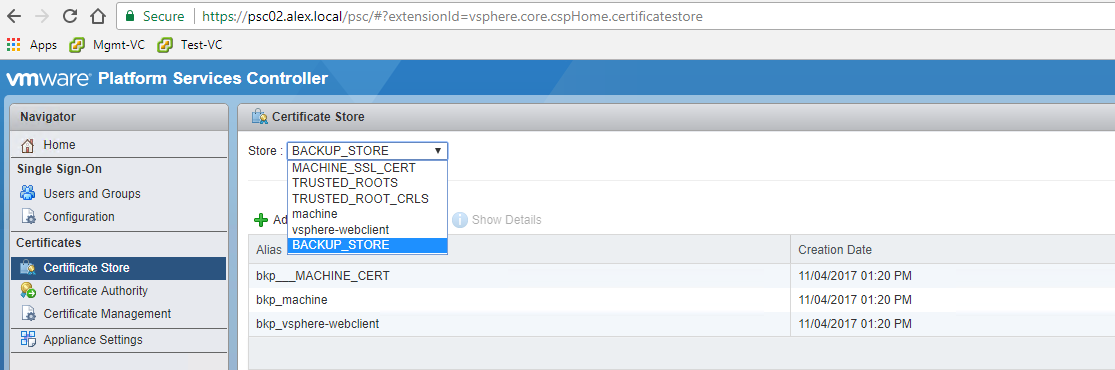Open Certificate Management
The image size is (1115, 370).
click(107, 313)
